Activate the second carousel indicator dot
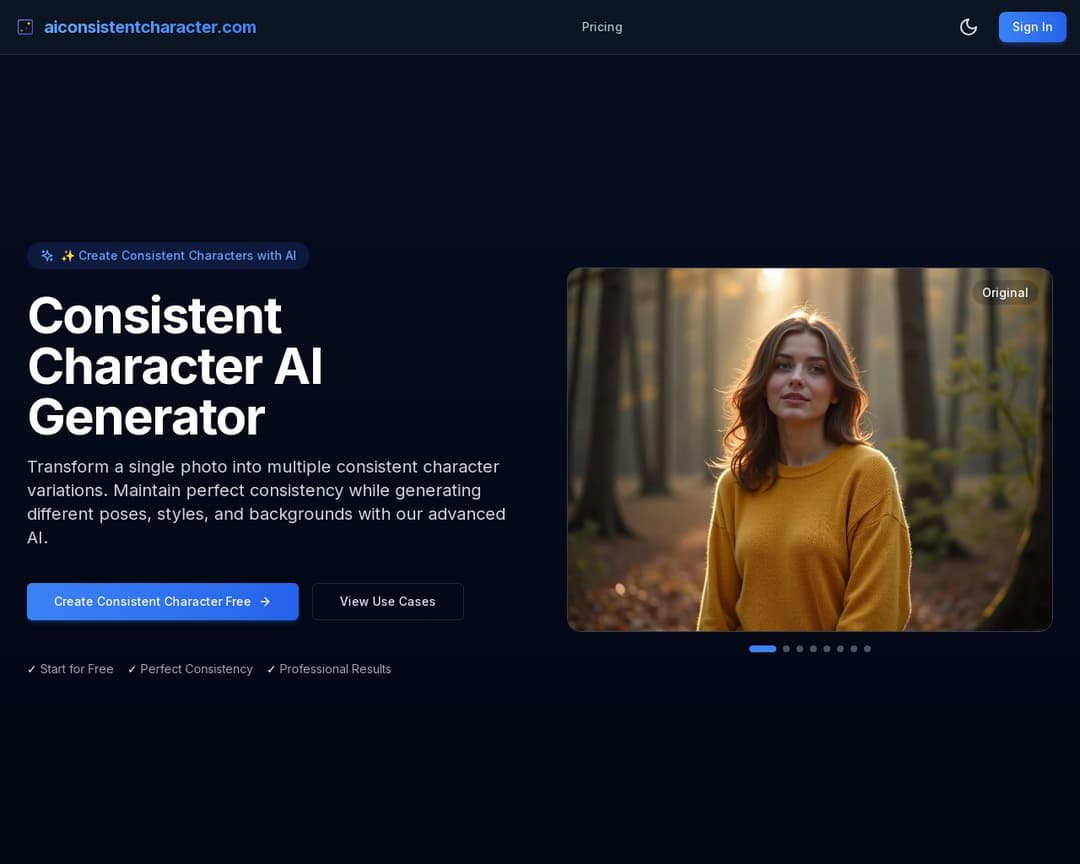This screenshot has height=864, width=1080. tap(786, 648)
